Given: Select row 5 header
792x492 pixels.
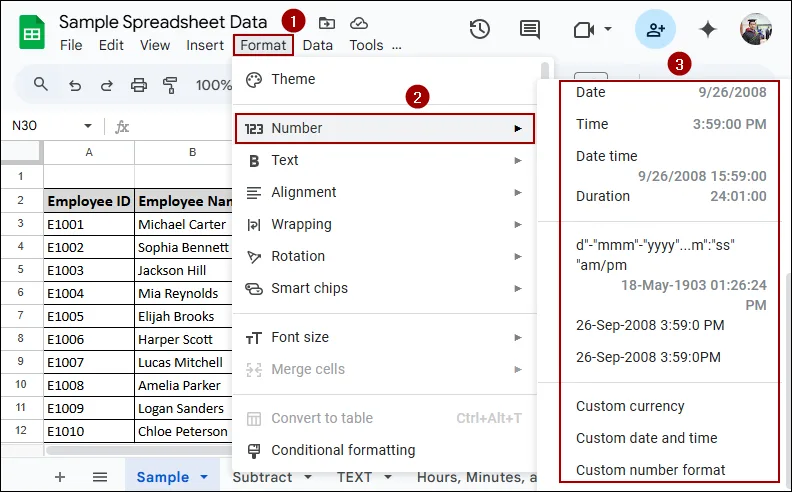Looking at the screenshot, I should tap(21, 270).
